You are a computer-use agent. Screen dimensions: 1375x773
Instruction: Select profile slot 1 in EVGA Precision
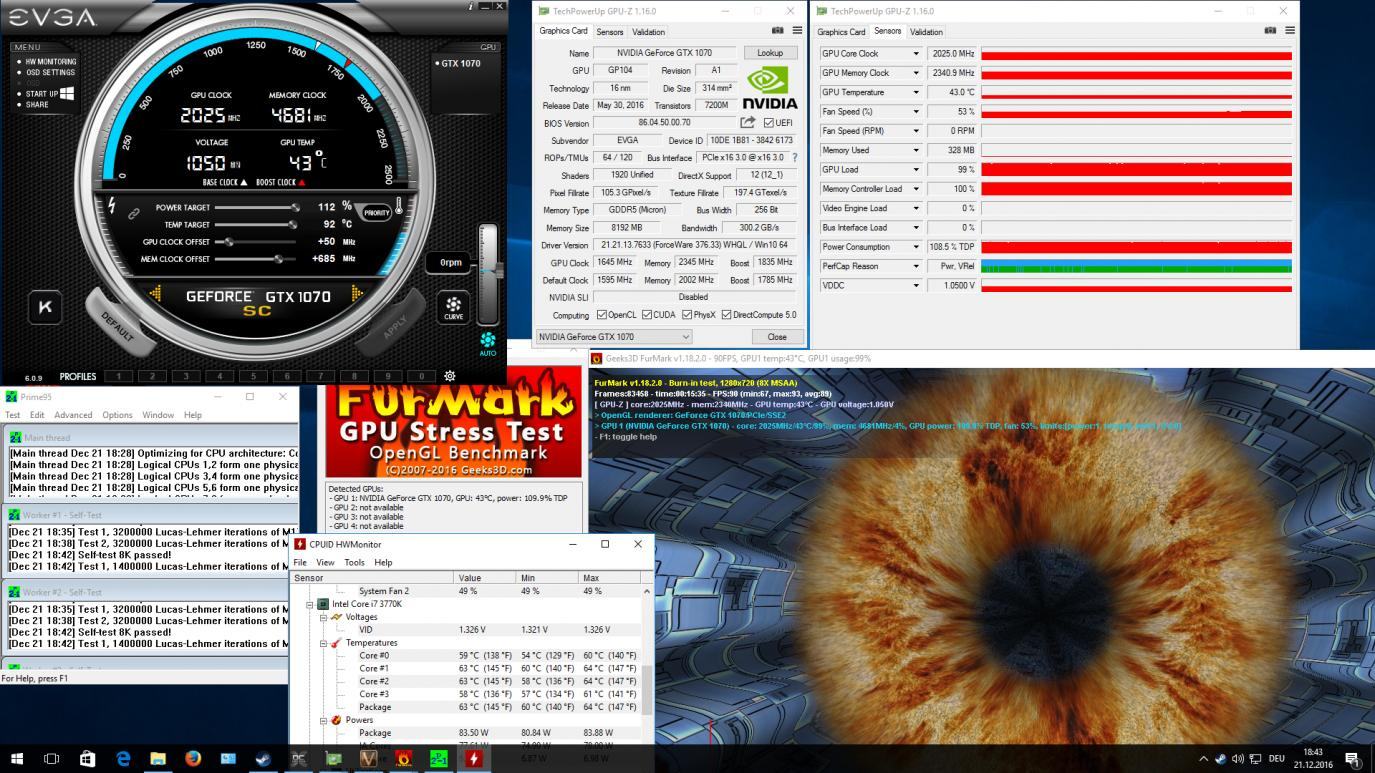[118, 377]
